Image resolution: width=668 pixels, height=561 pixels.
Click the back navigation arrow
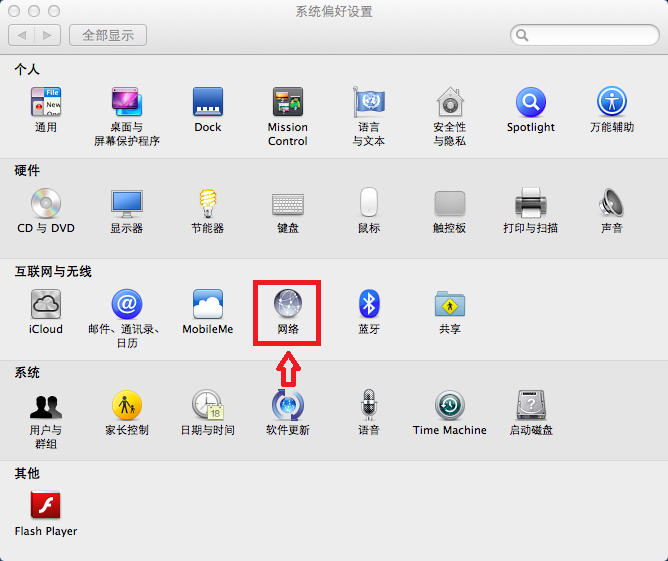pyautogui.click(x=23, y=35)
